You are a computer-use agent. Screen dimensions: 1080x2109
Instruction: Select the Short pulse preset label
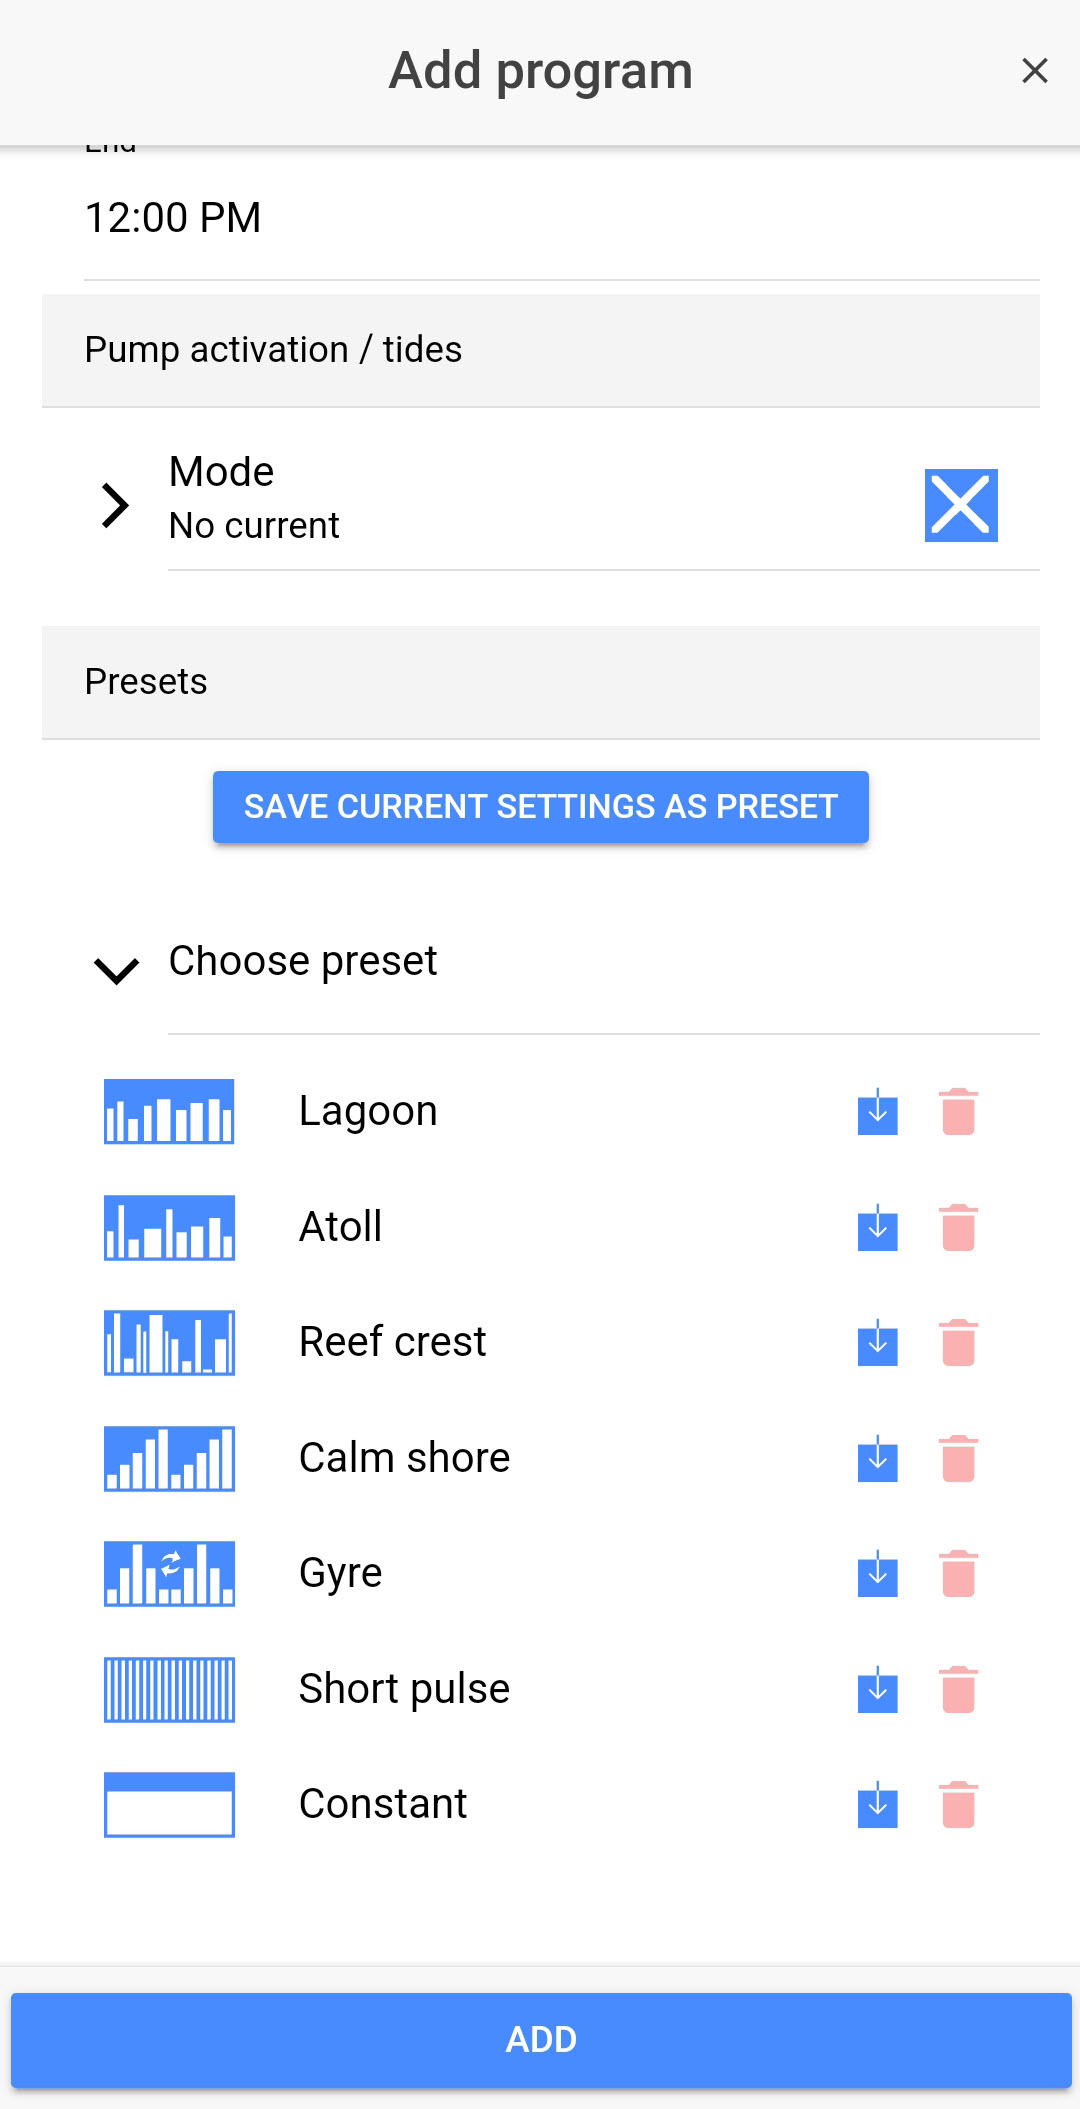404,1689
